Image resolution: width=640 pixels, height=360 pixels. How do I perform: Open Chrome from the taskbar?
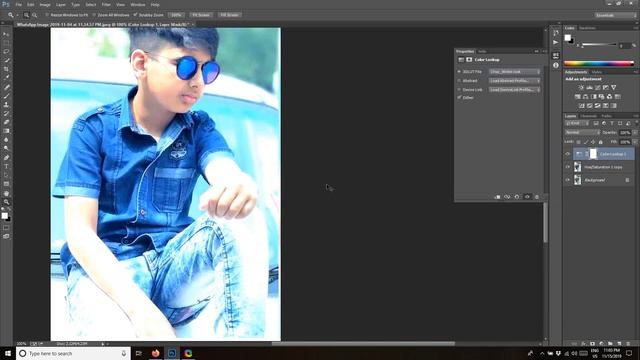tap(188, 353)
